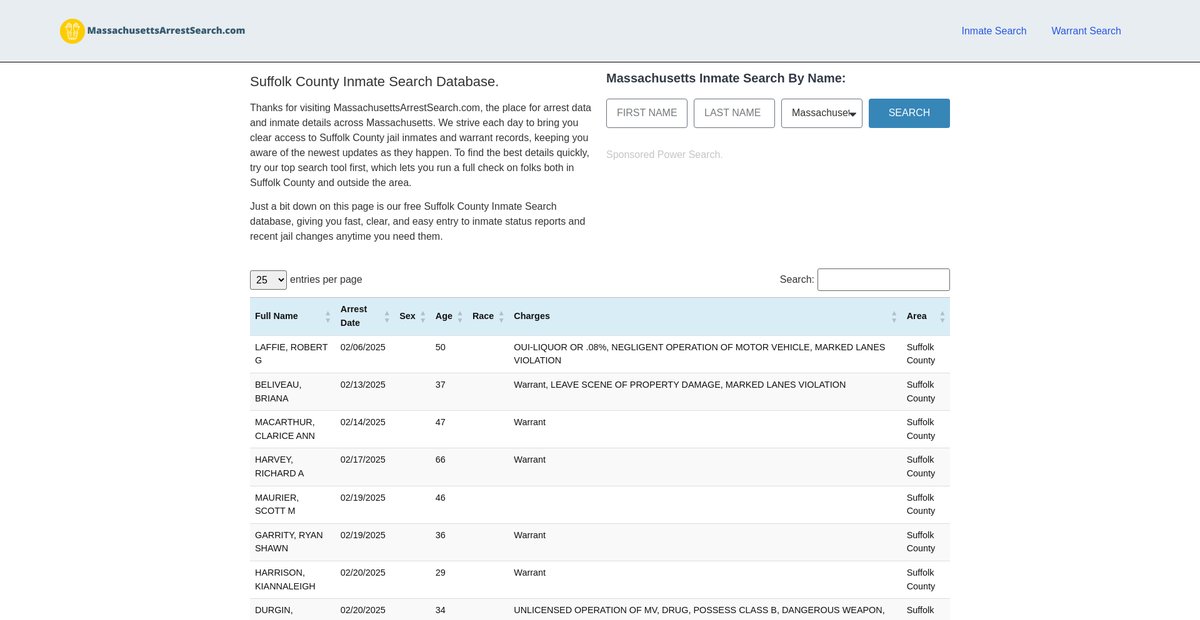The image size is (1200, 620).
Task: Sort by Age column arrows
Action: (460, 316)
